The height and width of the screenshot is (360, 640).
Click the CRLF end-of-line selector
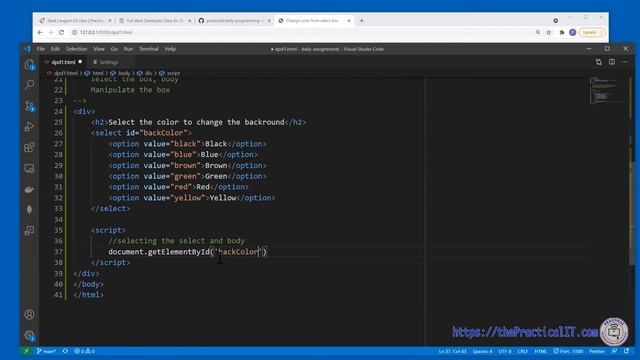pos(522,351)
